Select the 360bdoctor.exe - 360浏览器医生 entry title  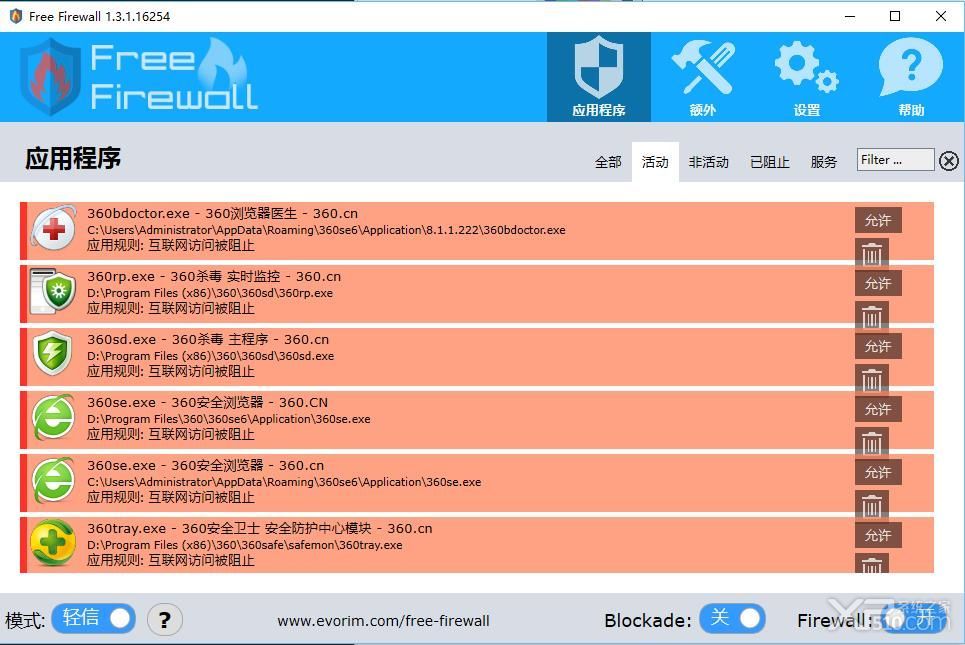click(x=222, y=214)
